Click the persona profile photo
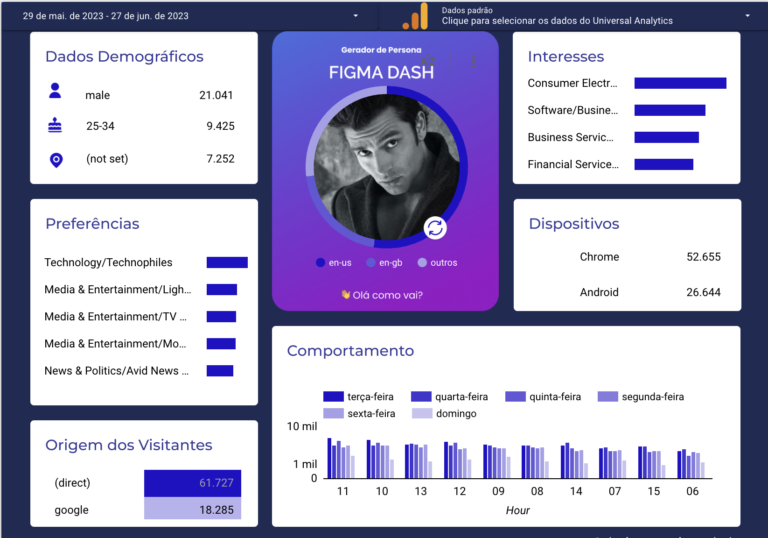 pyautogui.click(x=386, y=168)
